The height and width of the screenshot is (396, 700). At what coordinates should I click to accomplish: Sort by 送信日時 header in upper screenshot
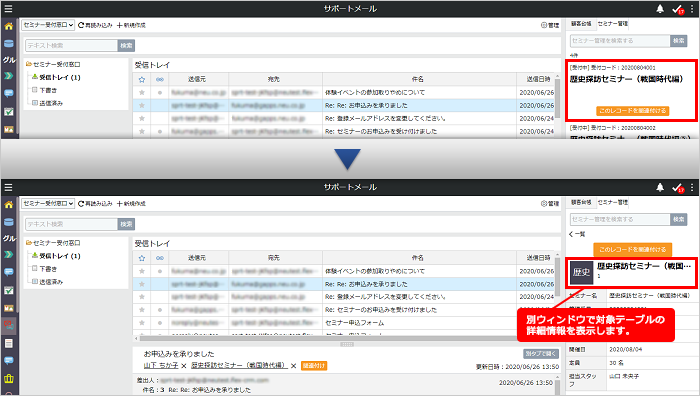(538, 79)
